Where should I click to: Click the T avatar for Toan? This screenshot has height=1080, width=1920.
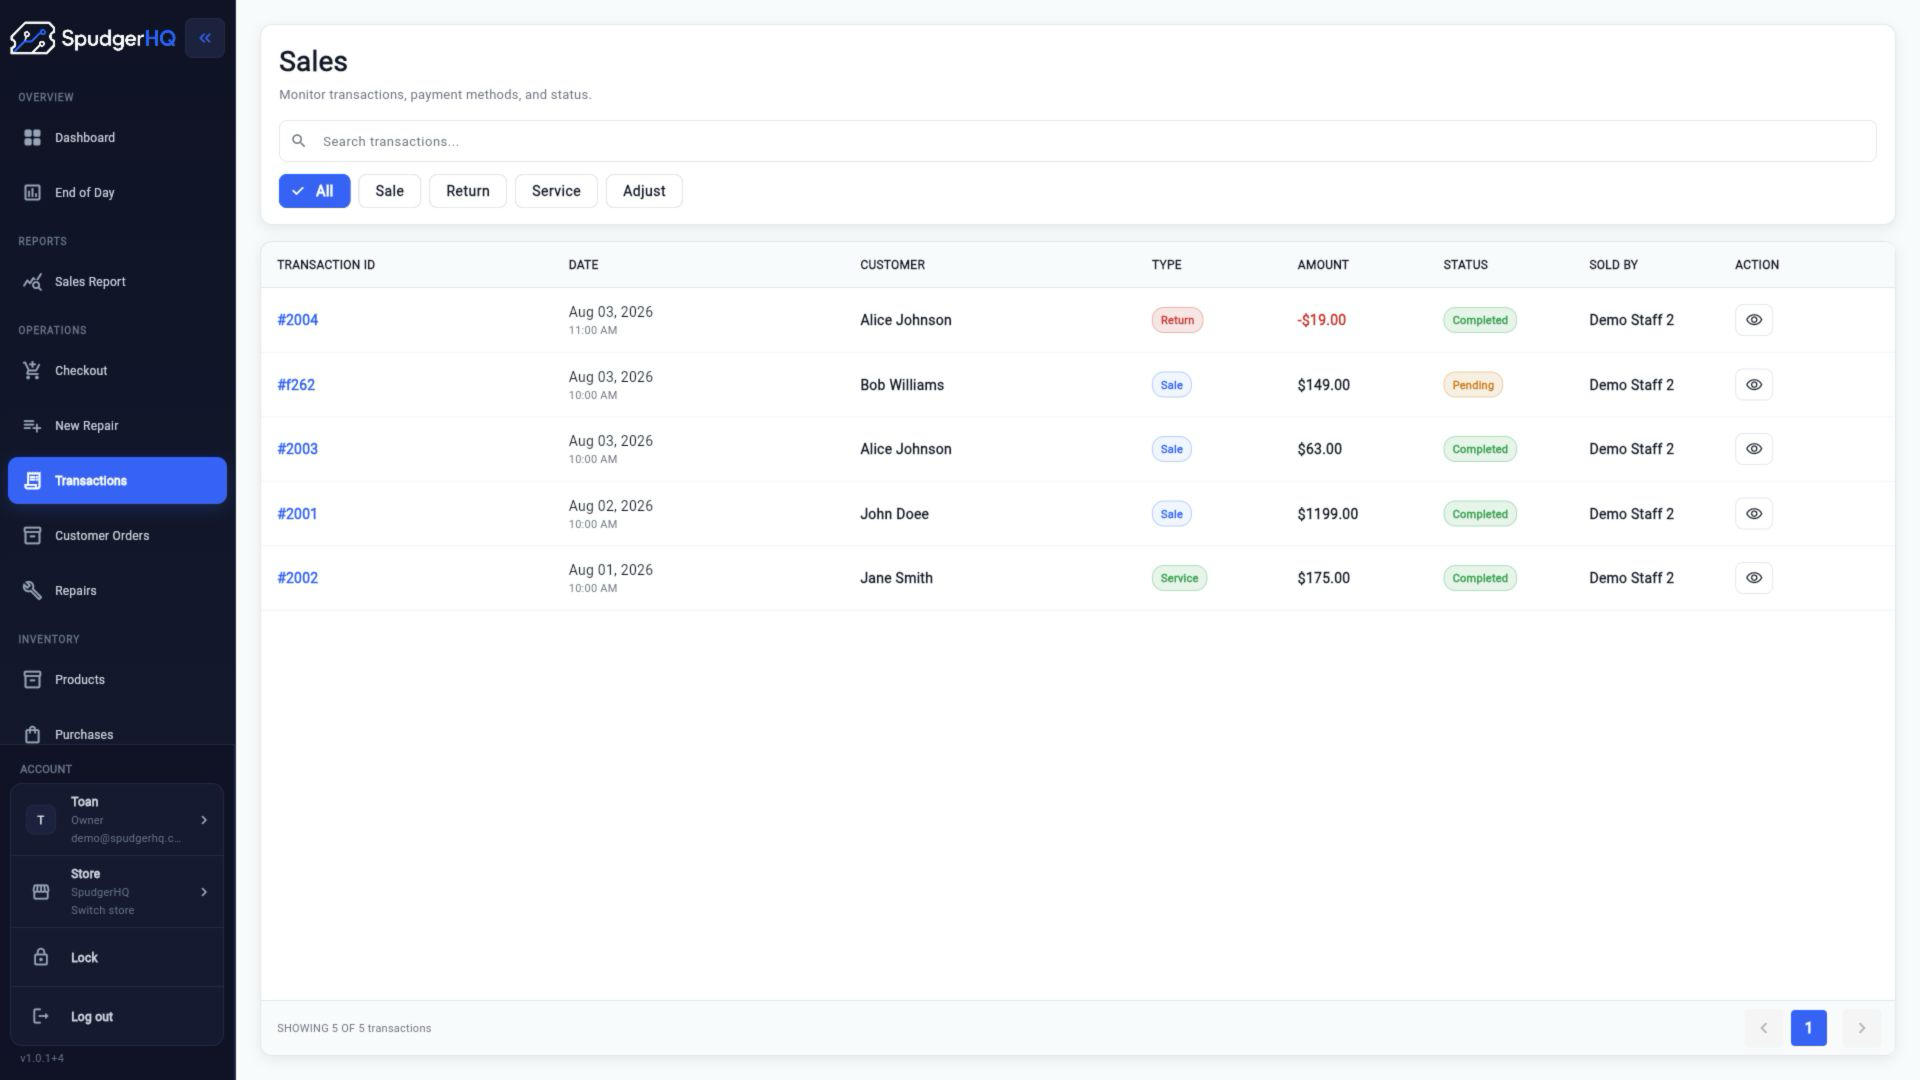[41, 820]
